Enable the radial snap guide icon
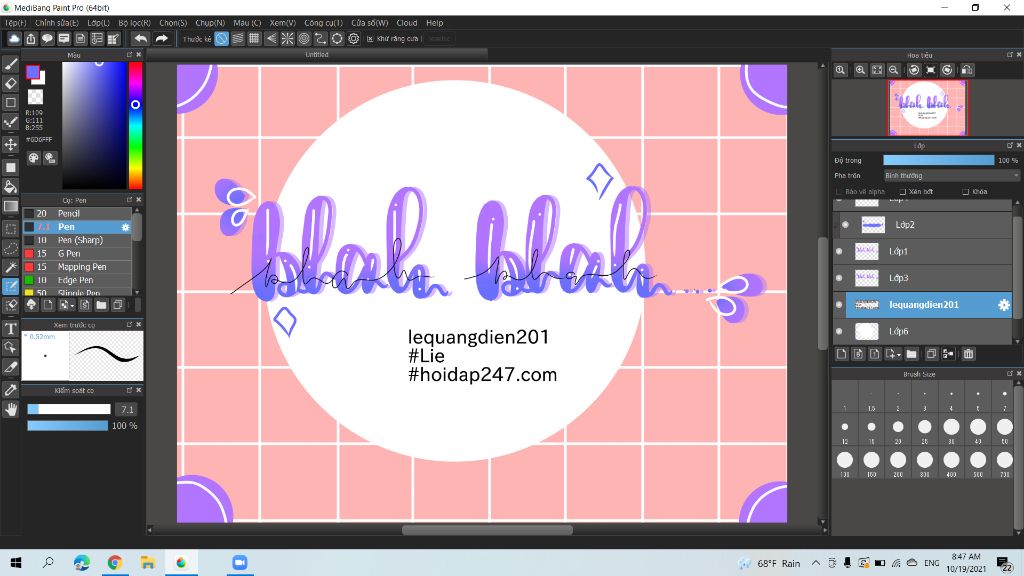The image size is (1024, 576). [287, 39]
